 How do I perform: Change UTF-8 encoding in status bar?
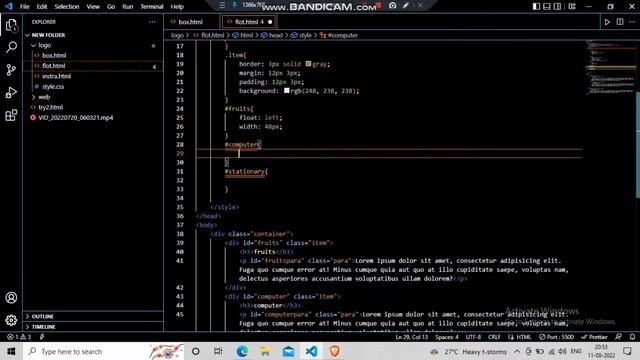coord(473,337)
